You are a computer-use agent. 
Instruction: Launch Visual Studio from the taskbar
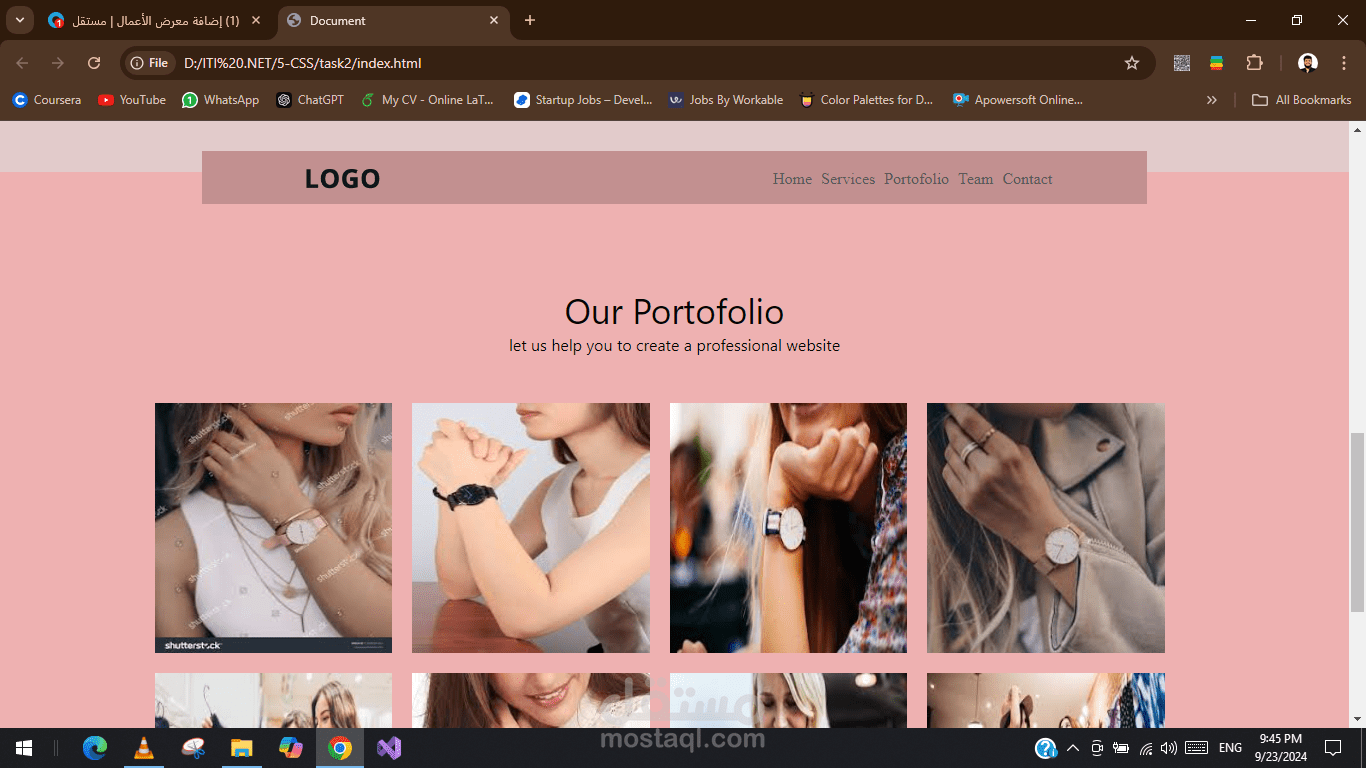coord(389,747)
